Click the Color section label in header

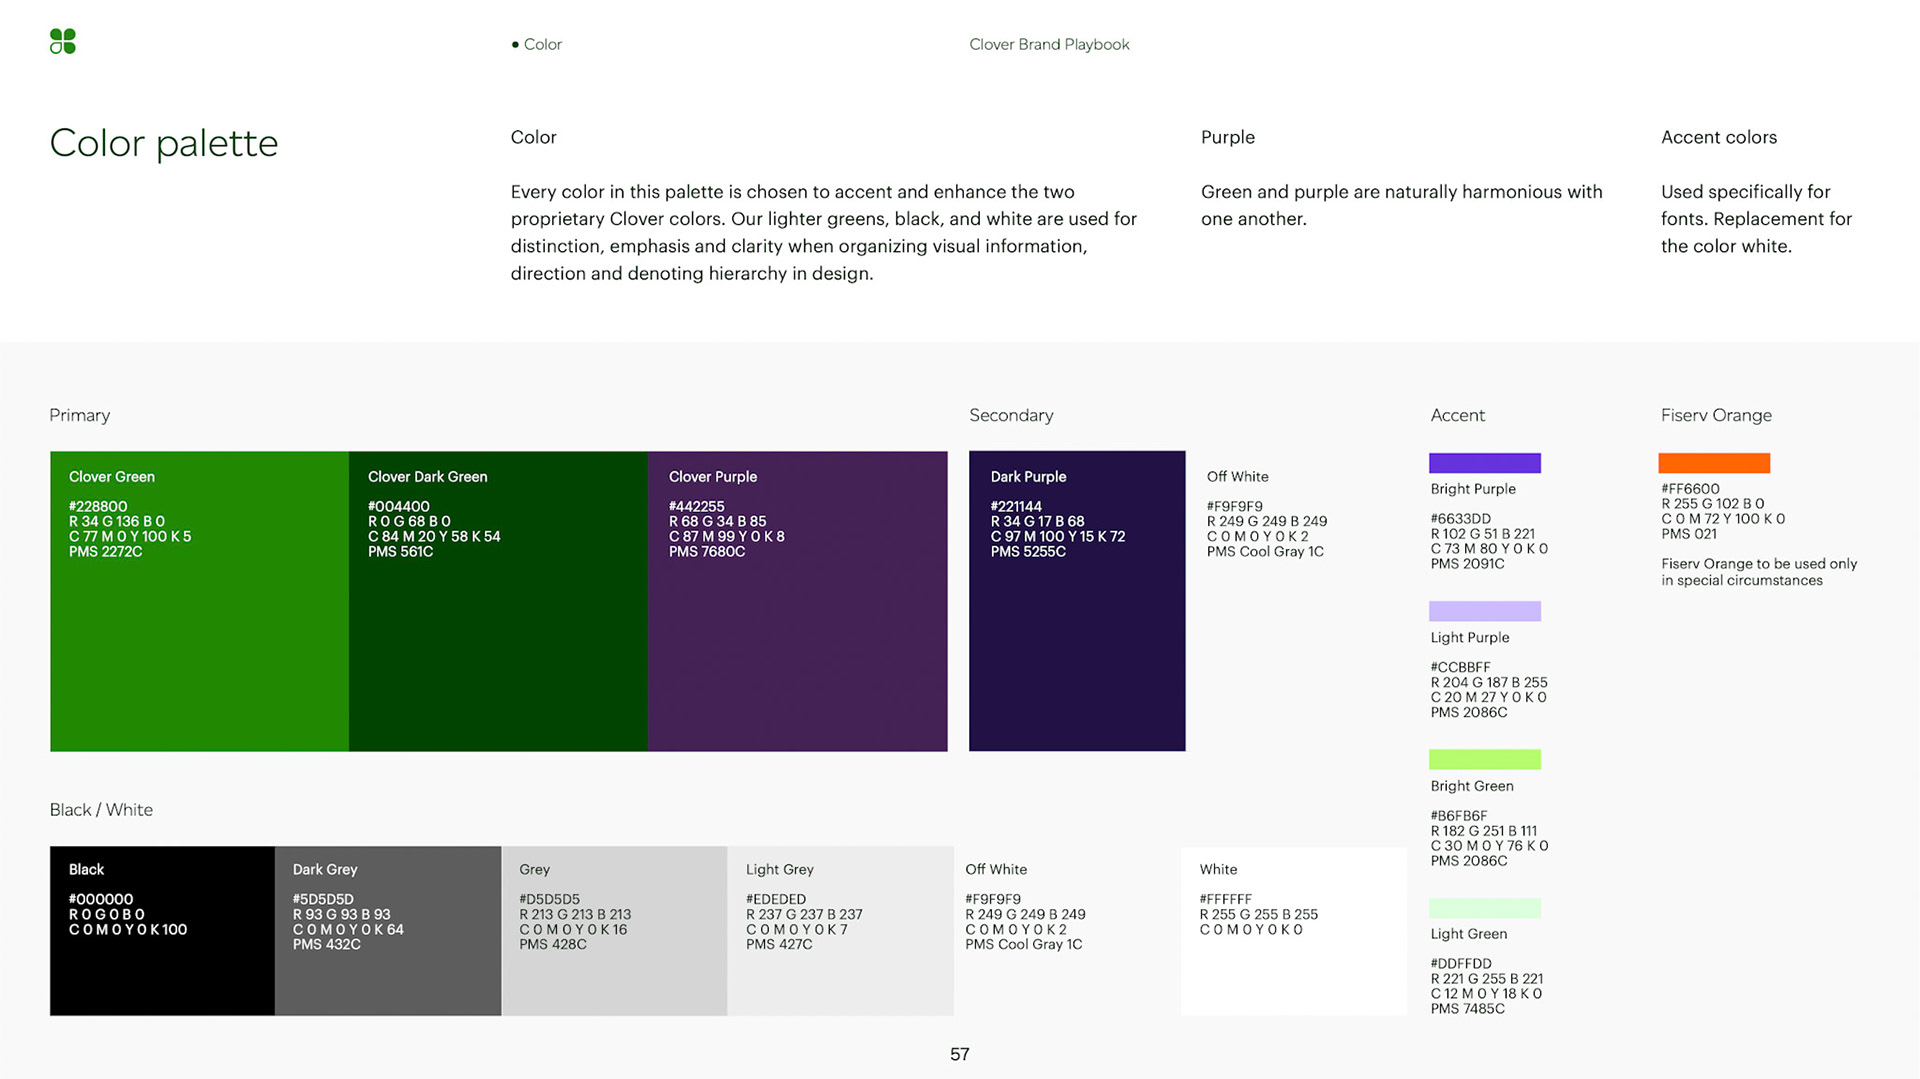point(542,44)
